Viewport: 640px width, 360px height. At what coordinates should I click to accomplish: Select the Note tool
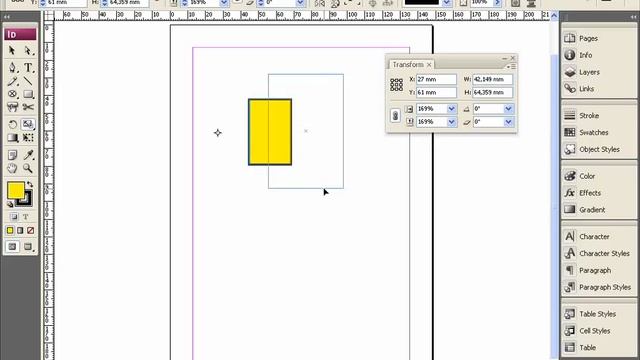(x=12, y=155)
